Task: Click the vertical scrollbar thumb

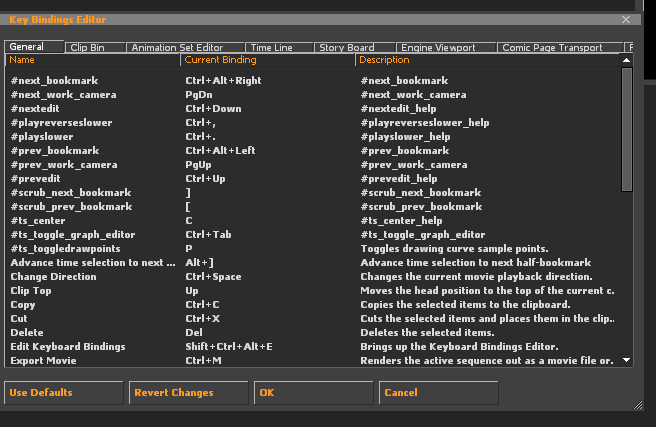Action: 626,128
